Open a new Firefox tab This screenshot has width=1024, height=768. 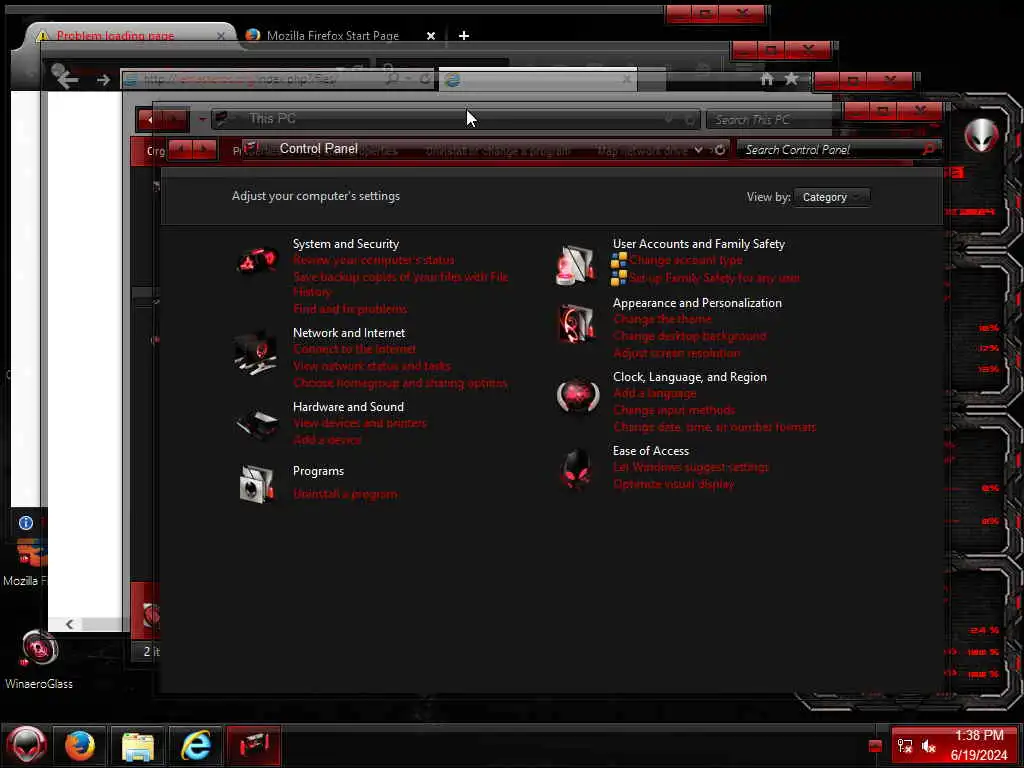(464, 35)
